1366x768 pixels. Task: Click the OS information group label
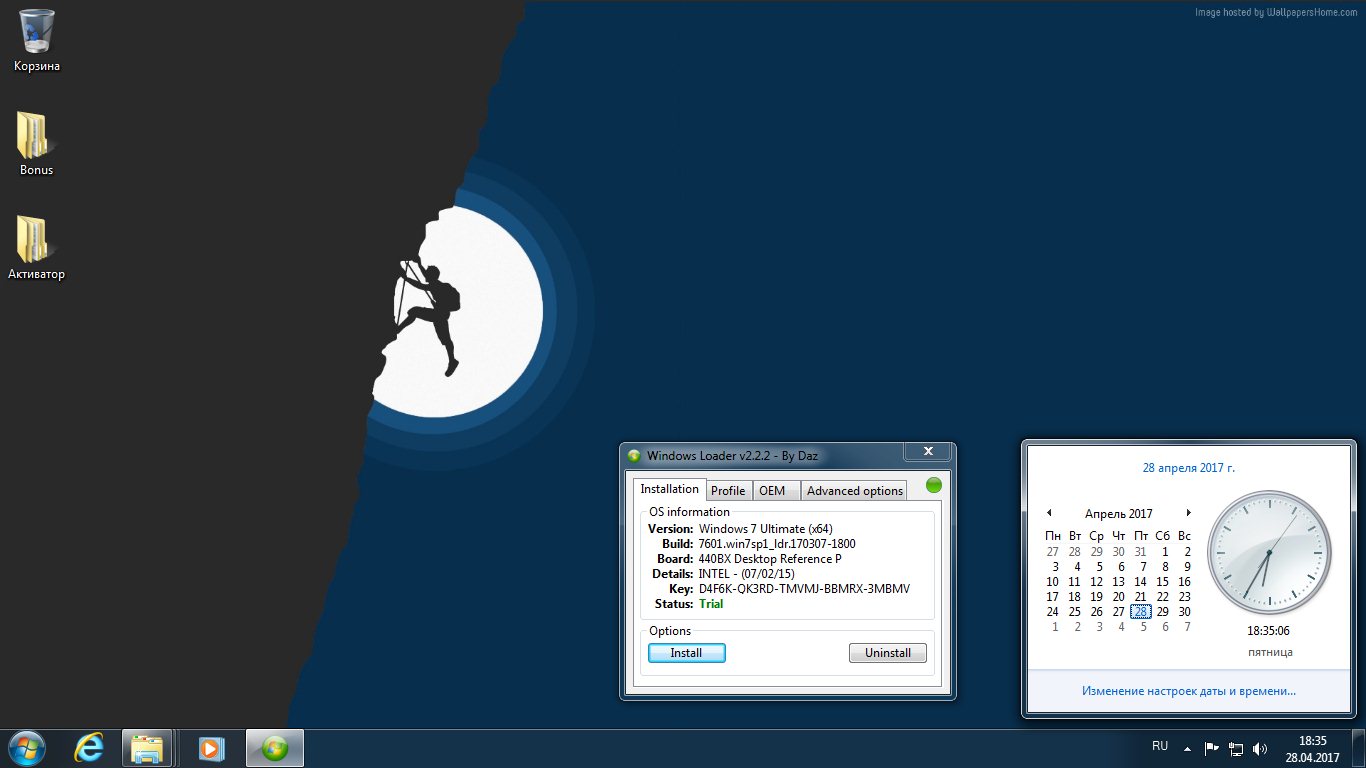[690, 512]
